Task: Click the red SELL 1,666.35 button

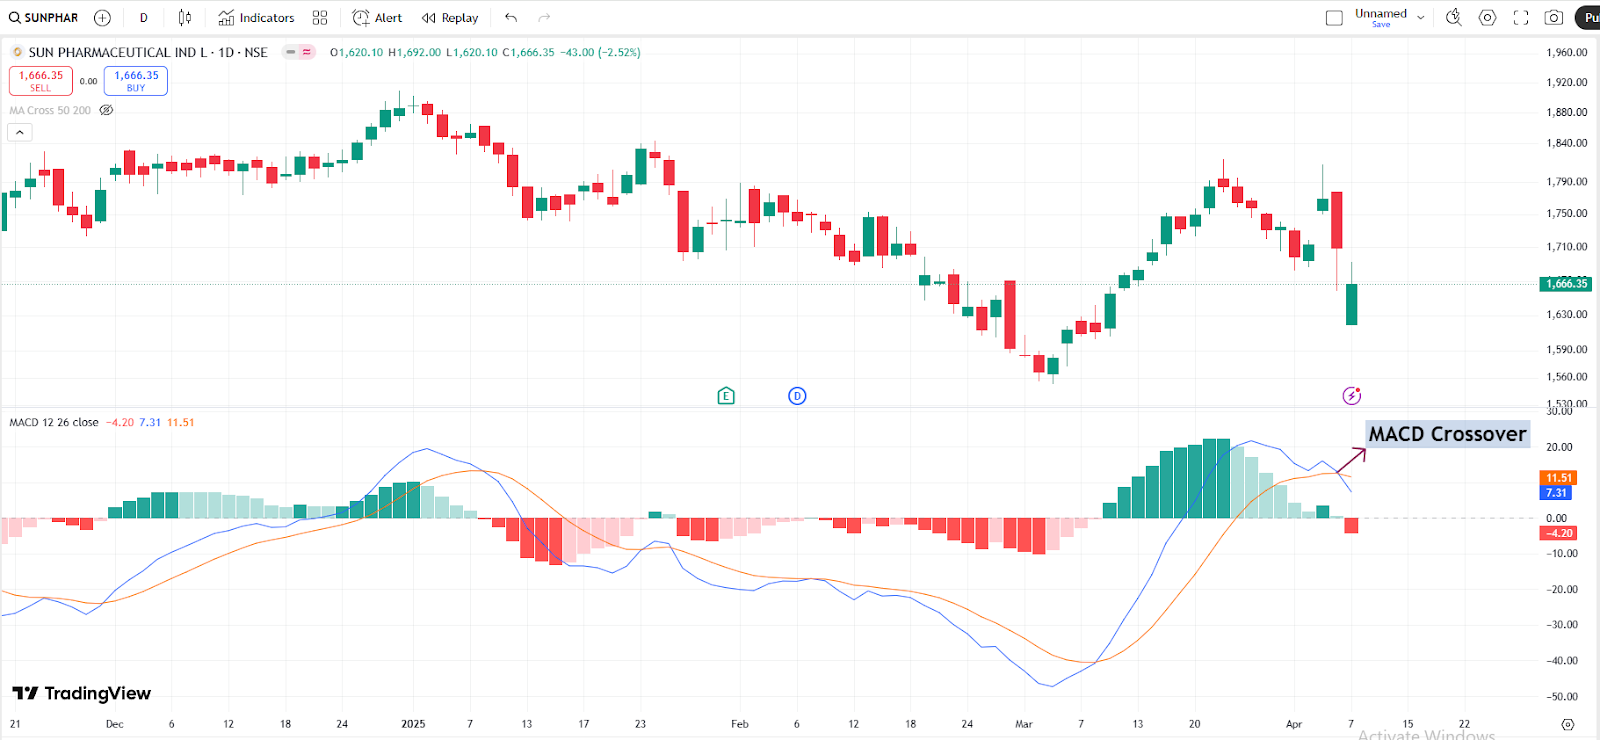Action: [x=41, y=81]
